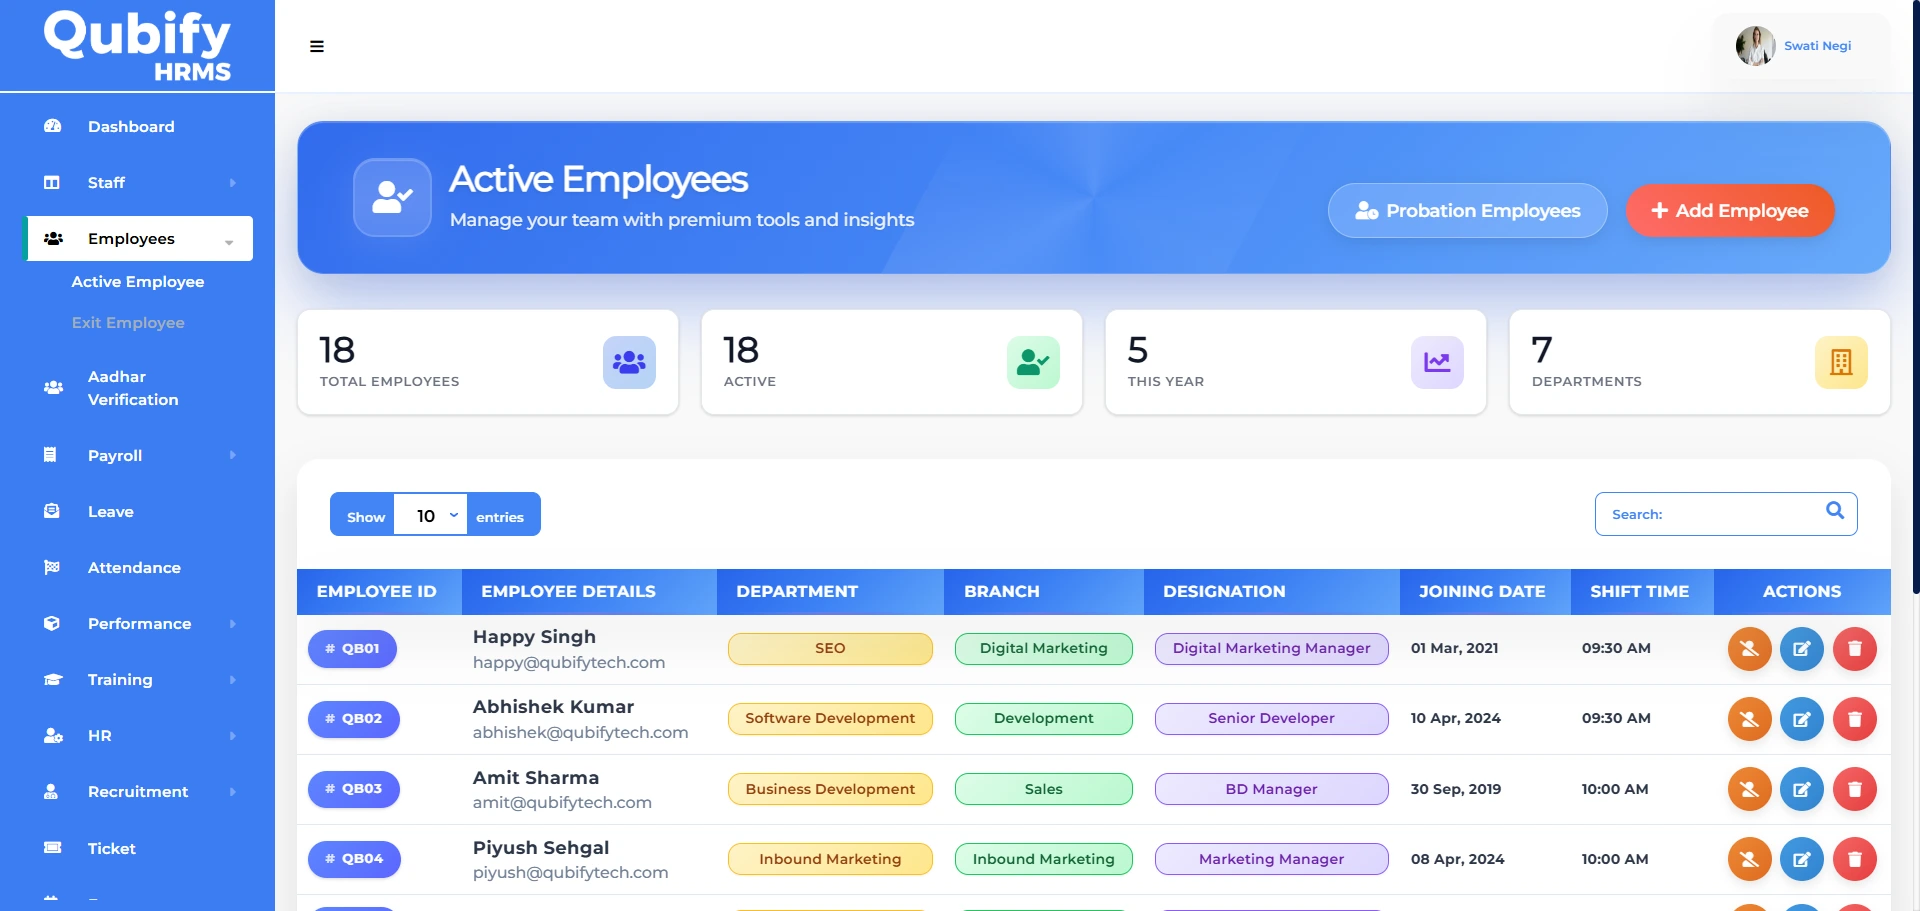
Task: Collapse the Employees sidebar section
Action: click(140, 239)
